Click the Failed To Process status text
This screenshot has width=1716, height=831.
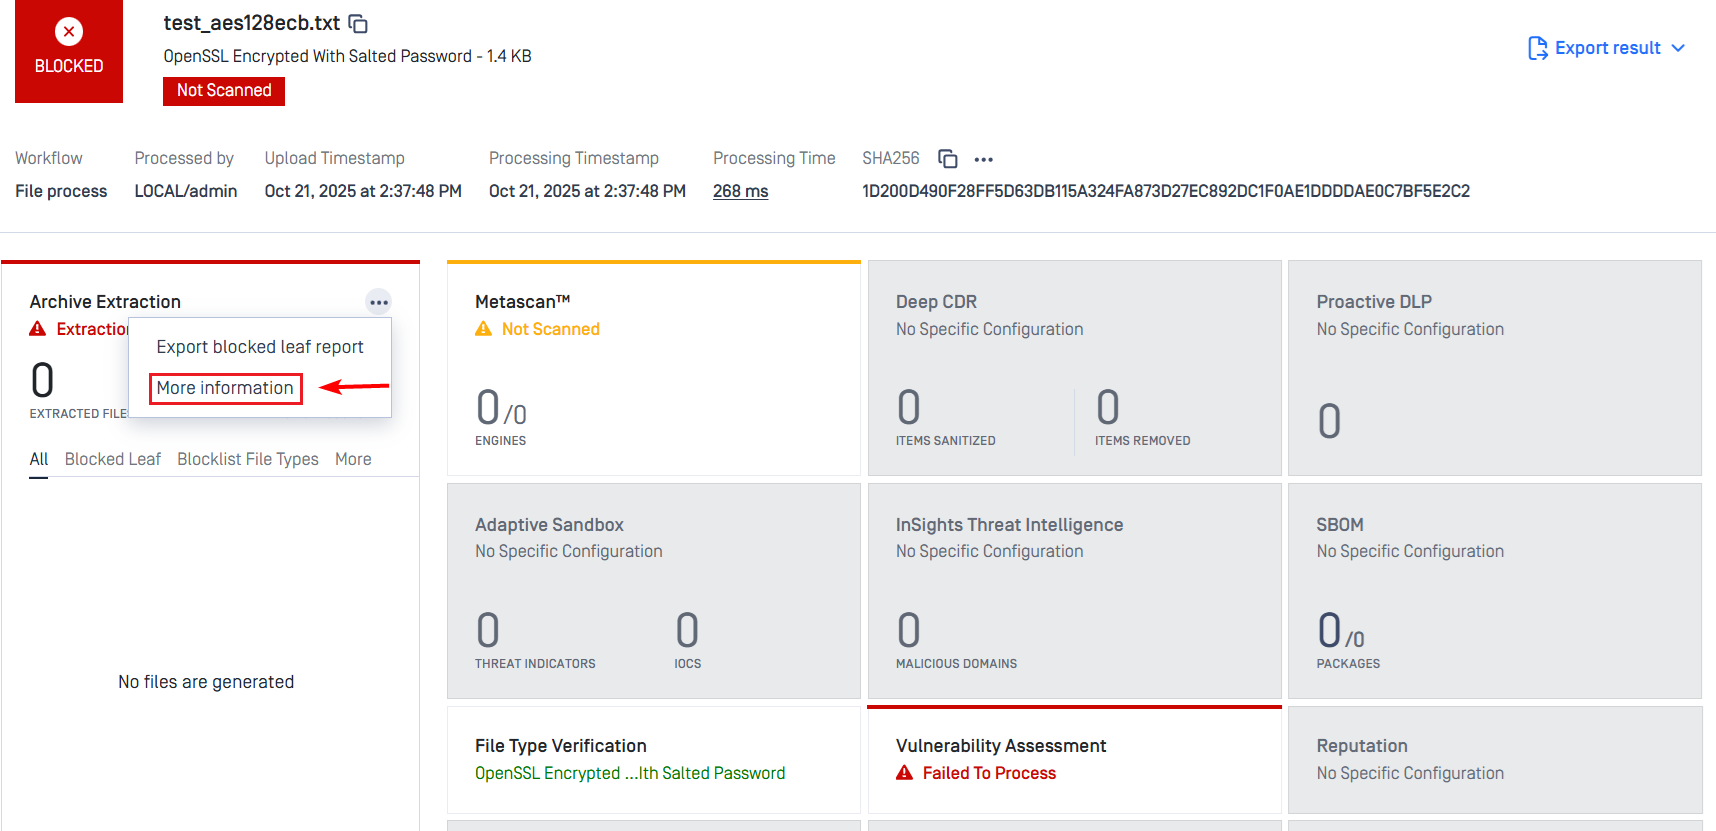(x=989, y=773)
